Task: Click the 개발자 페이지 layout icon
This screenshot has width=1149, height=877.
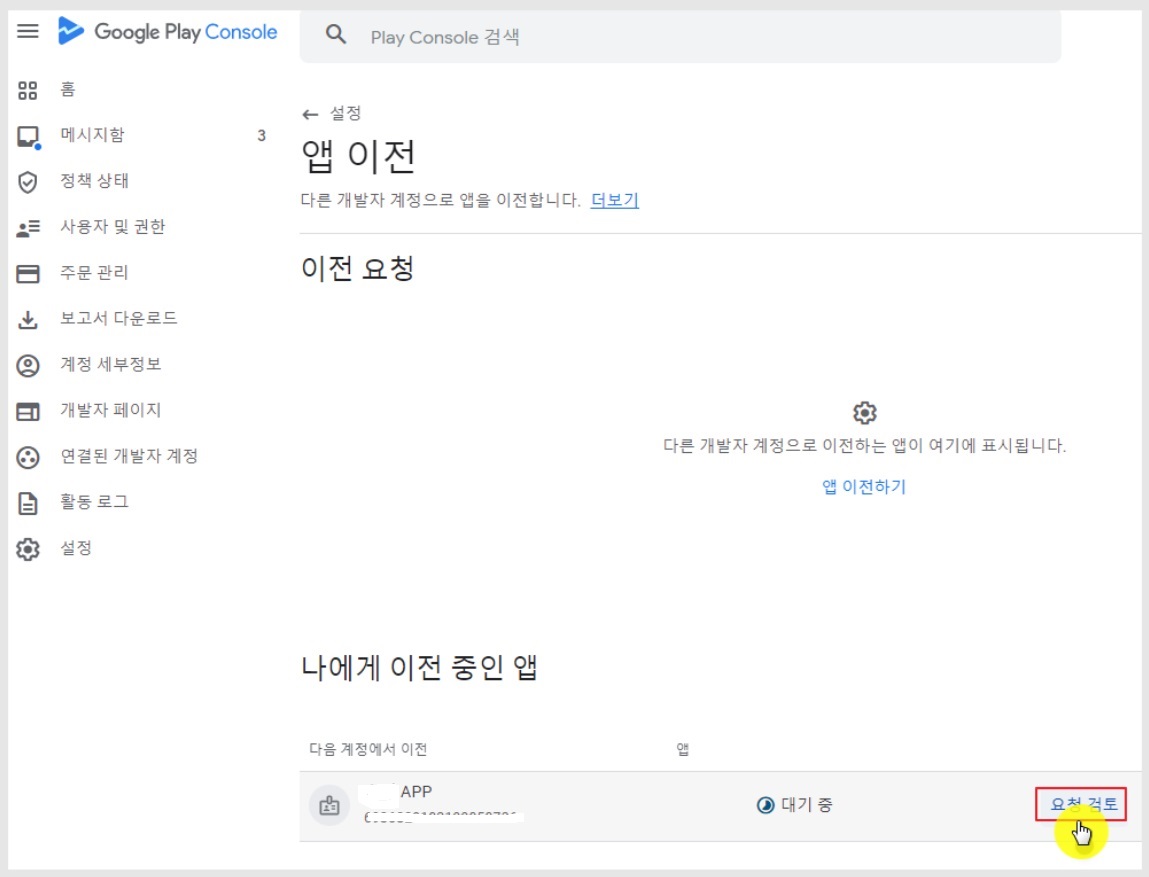Action: pyautogui.click(x=28, y=412)
